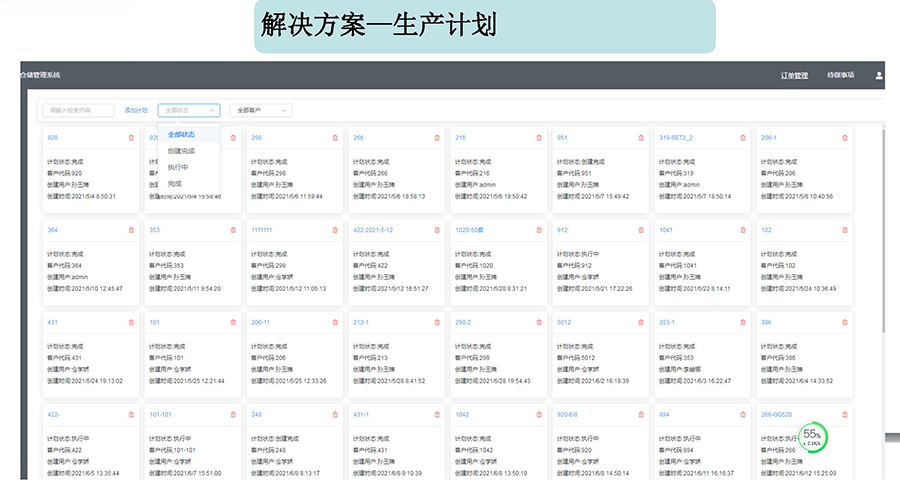
Task: Select 执行中 from the status list
Action: (178, 167)
